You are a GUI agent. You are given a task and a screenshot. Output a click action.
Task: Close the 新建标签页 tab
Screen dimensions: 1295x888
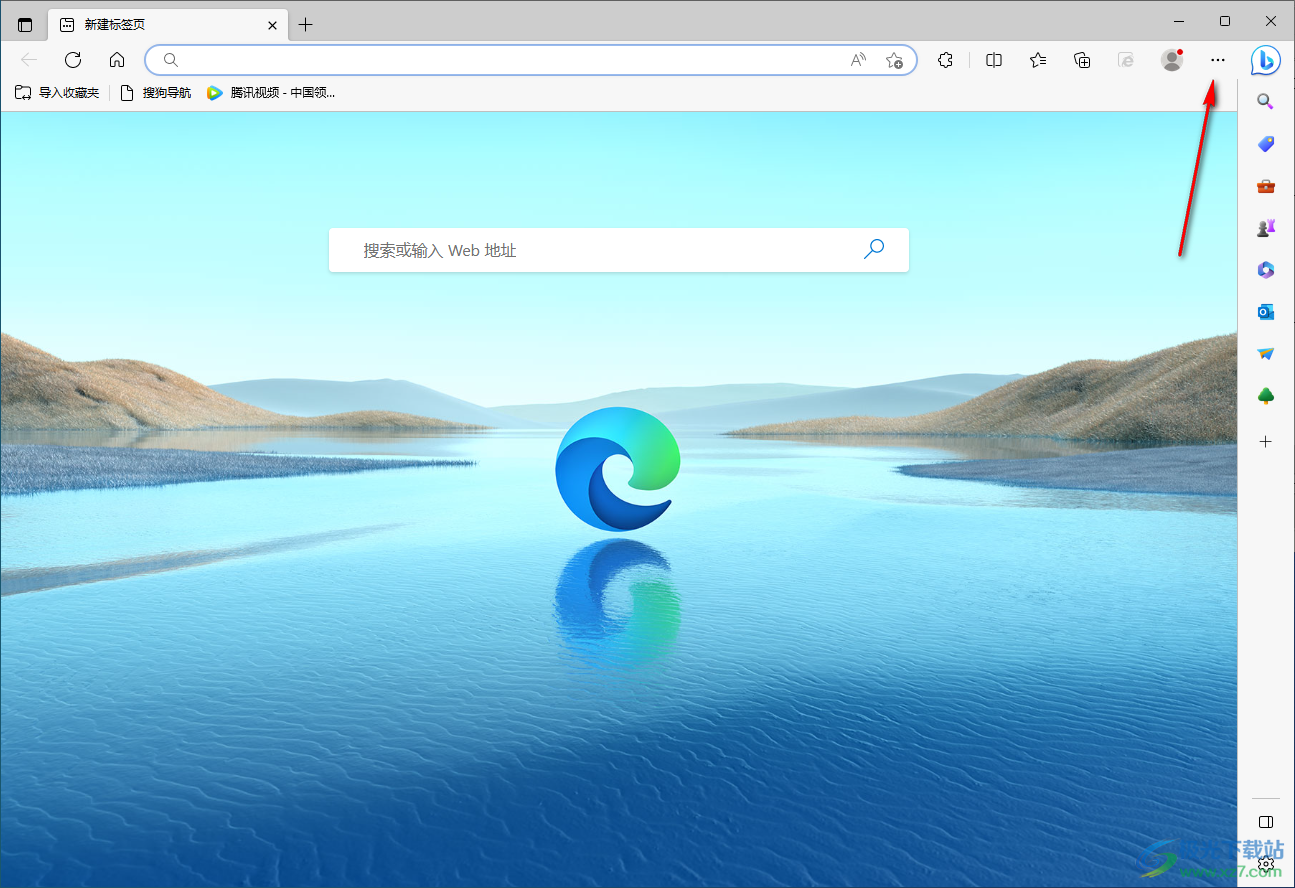(272, 25)
